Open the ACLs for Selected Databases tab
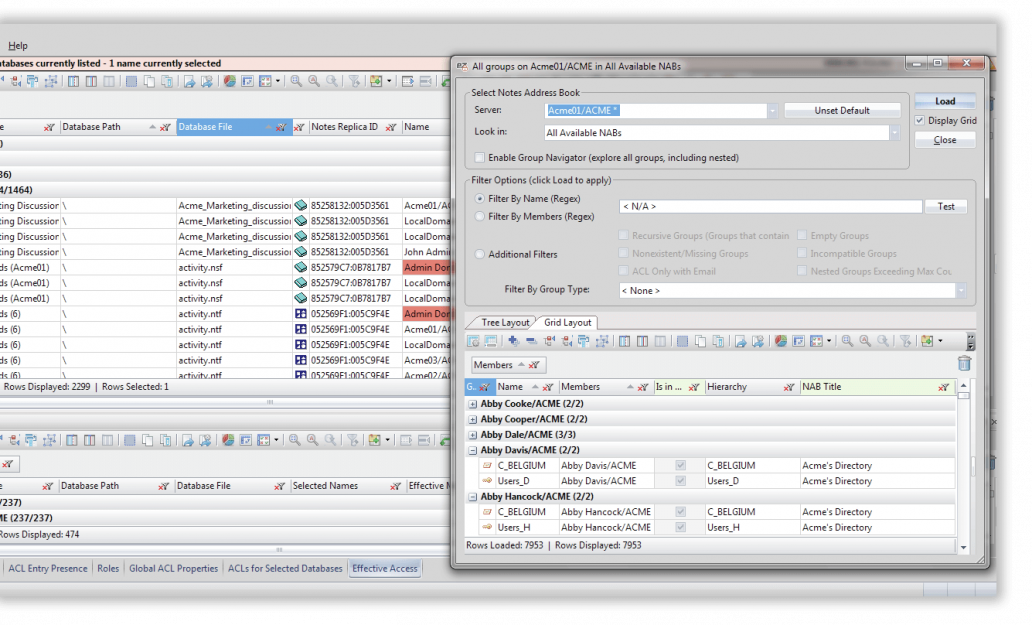This screenshot has width=1032, height=625. (x=285, y=568)
